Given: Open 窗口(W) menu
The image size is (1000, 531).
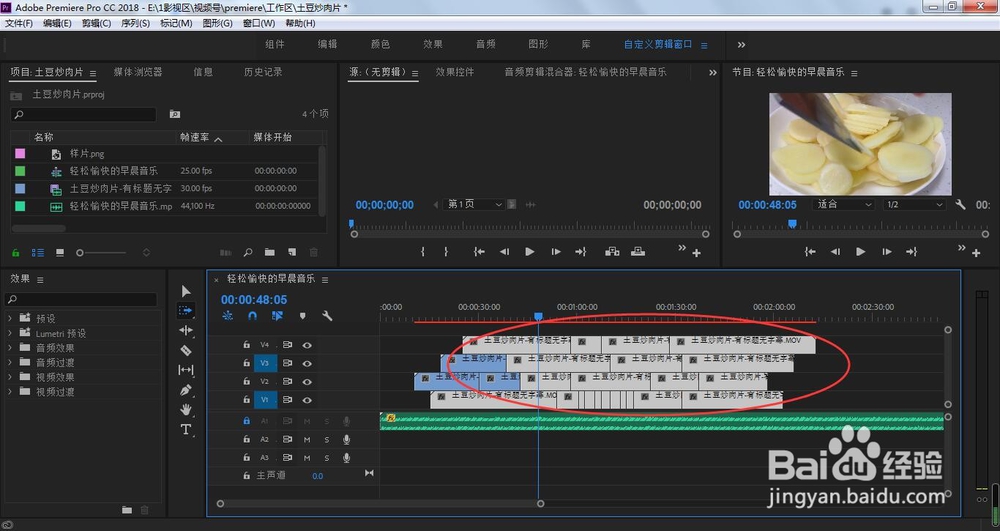Looking at the screenshot, I should (259, 23).
